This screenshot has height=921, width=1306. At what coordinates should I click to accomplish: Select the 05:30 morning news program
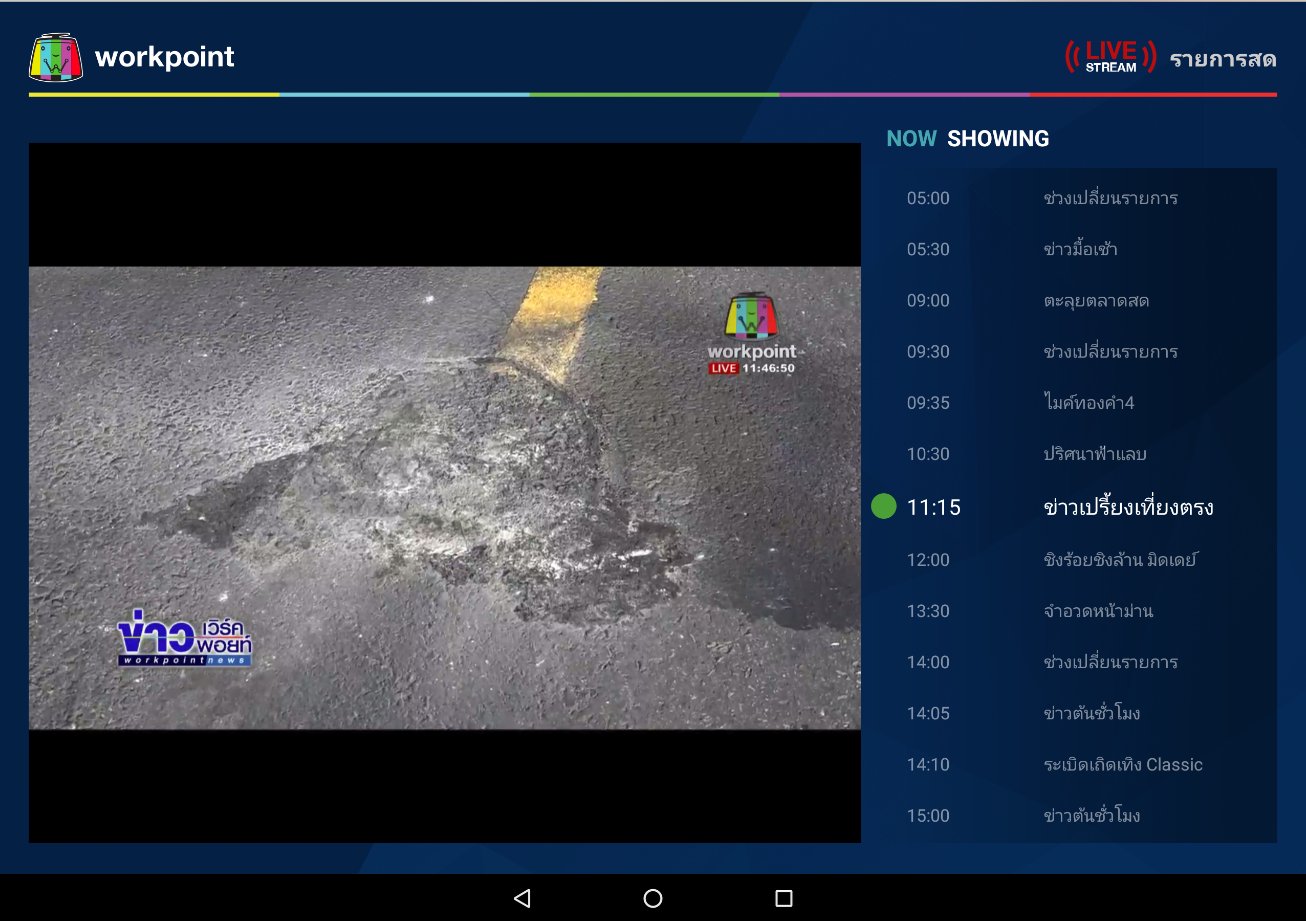coord(1075,249)
